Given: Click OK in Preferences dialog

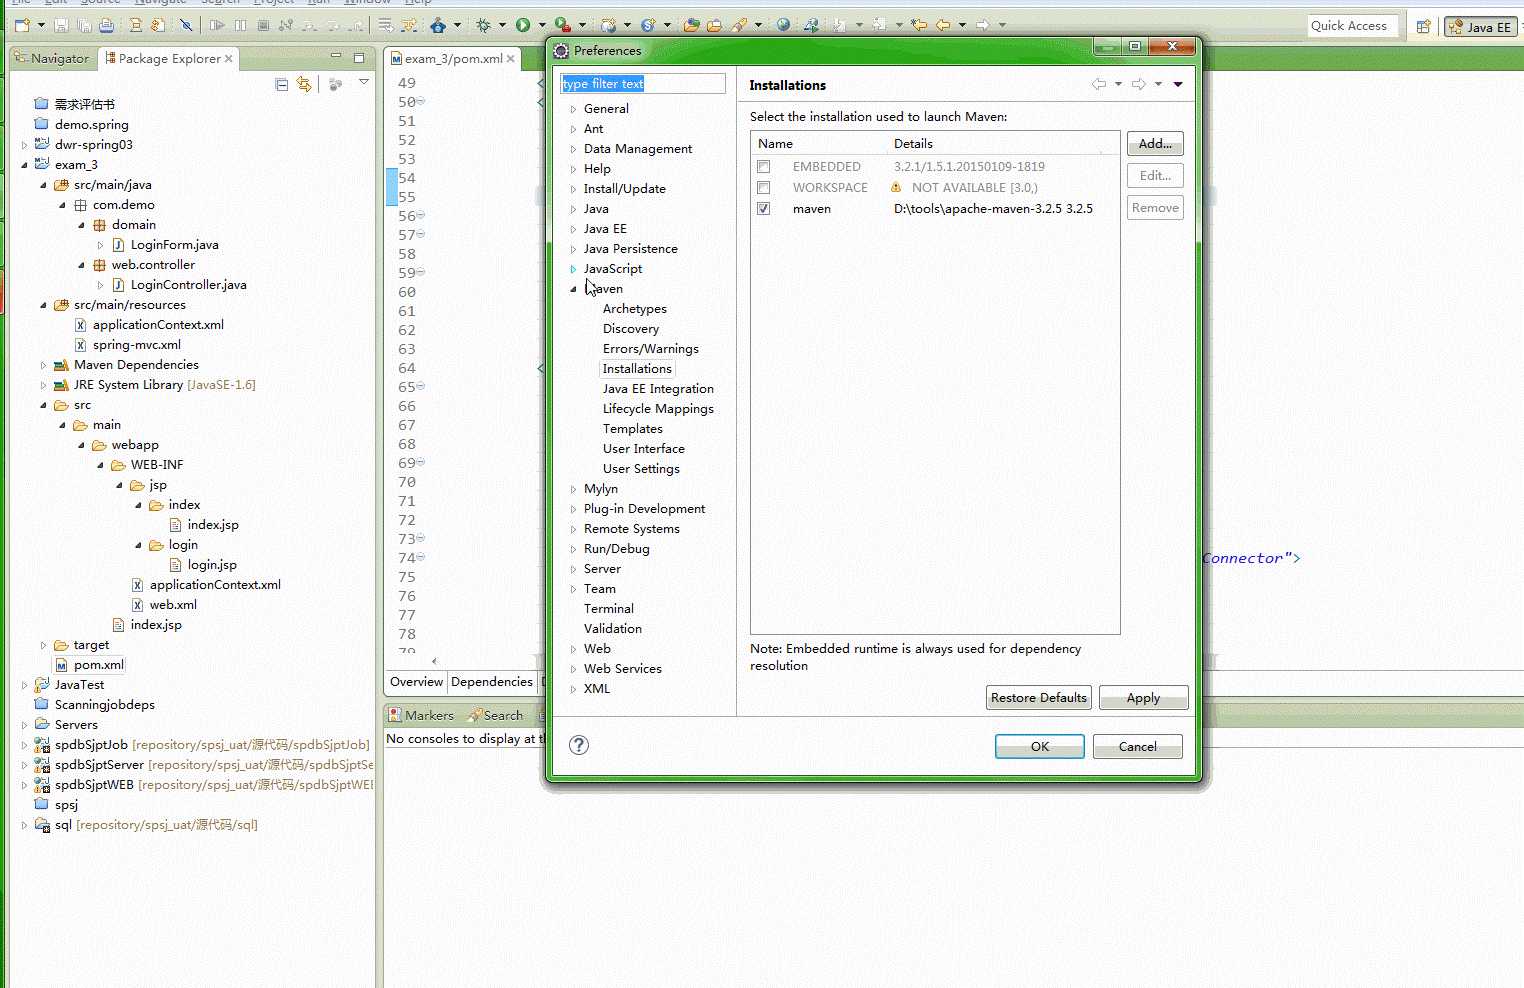Looking at the screenshot, I should 1040,747.
